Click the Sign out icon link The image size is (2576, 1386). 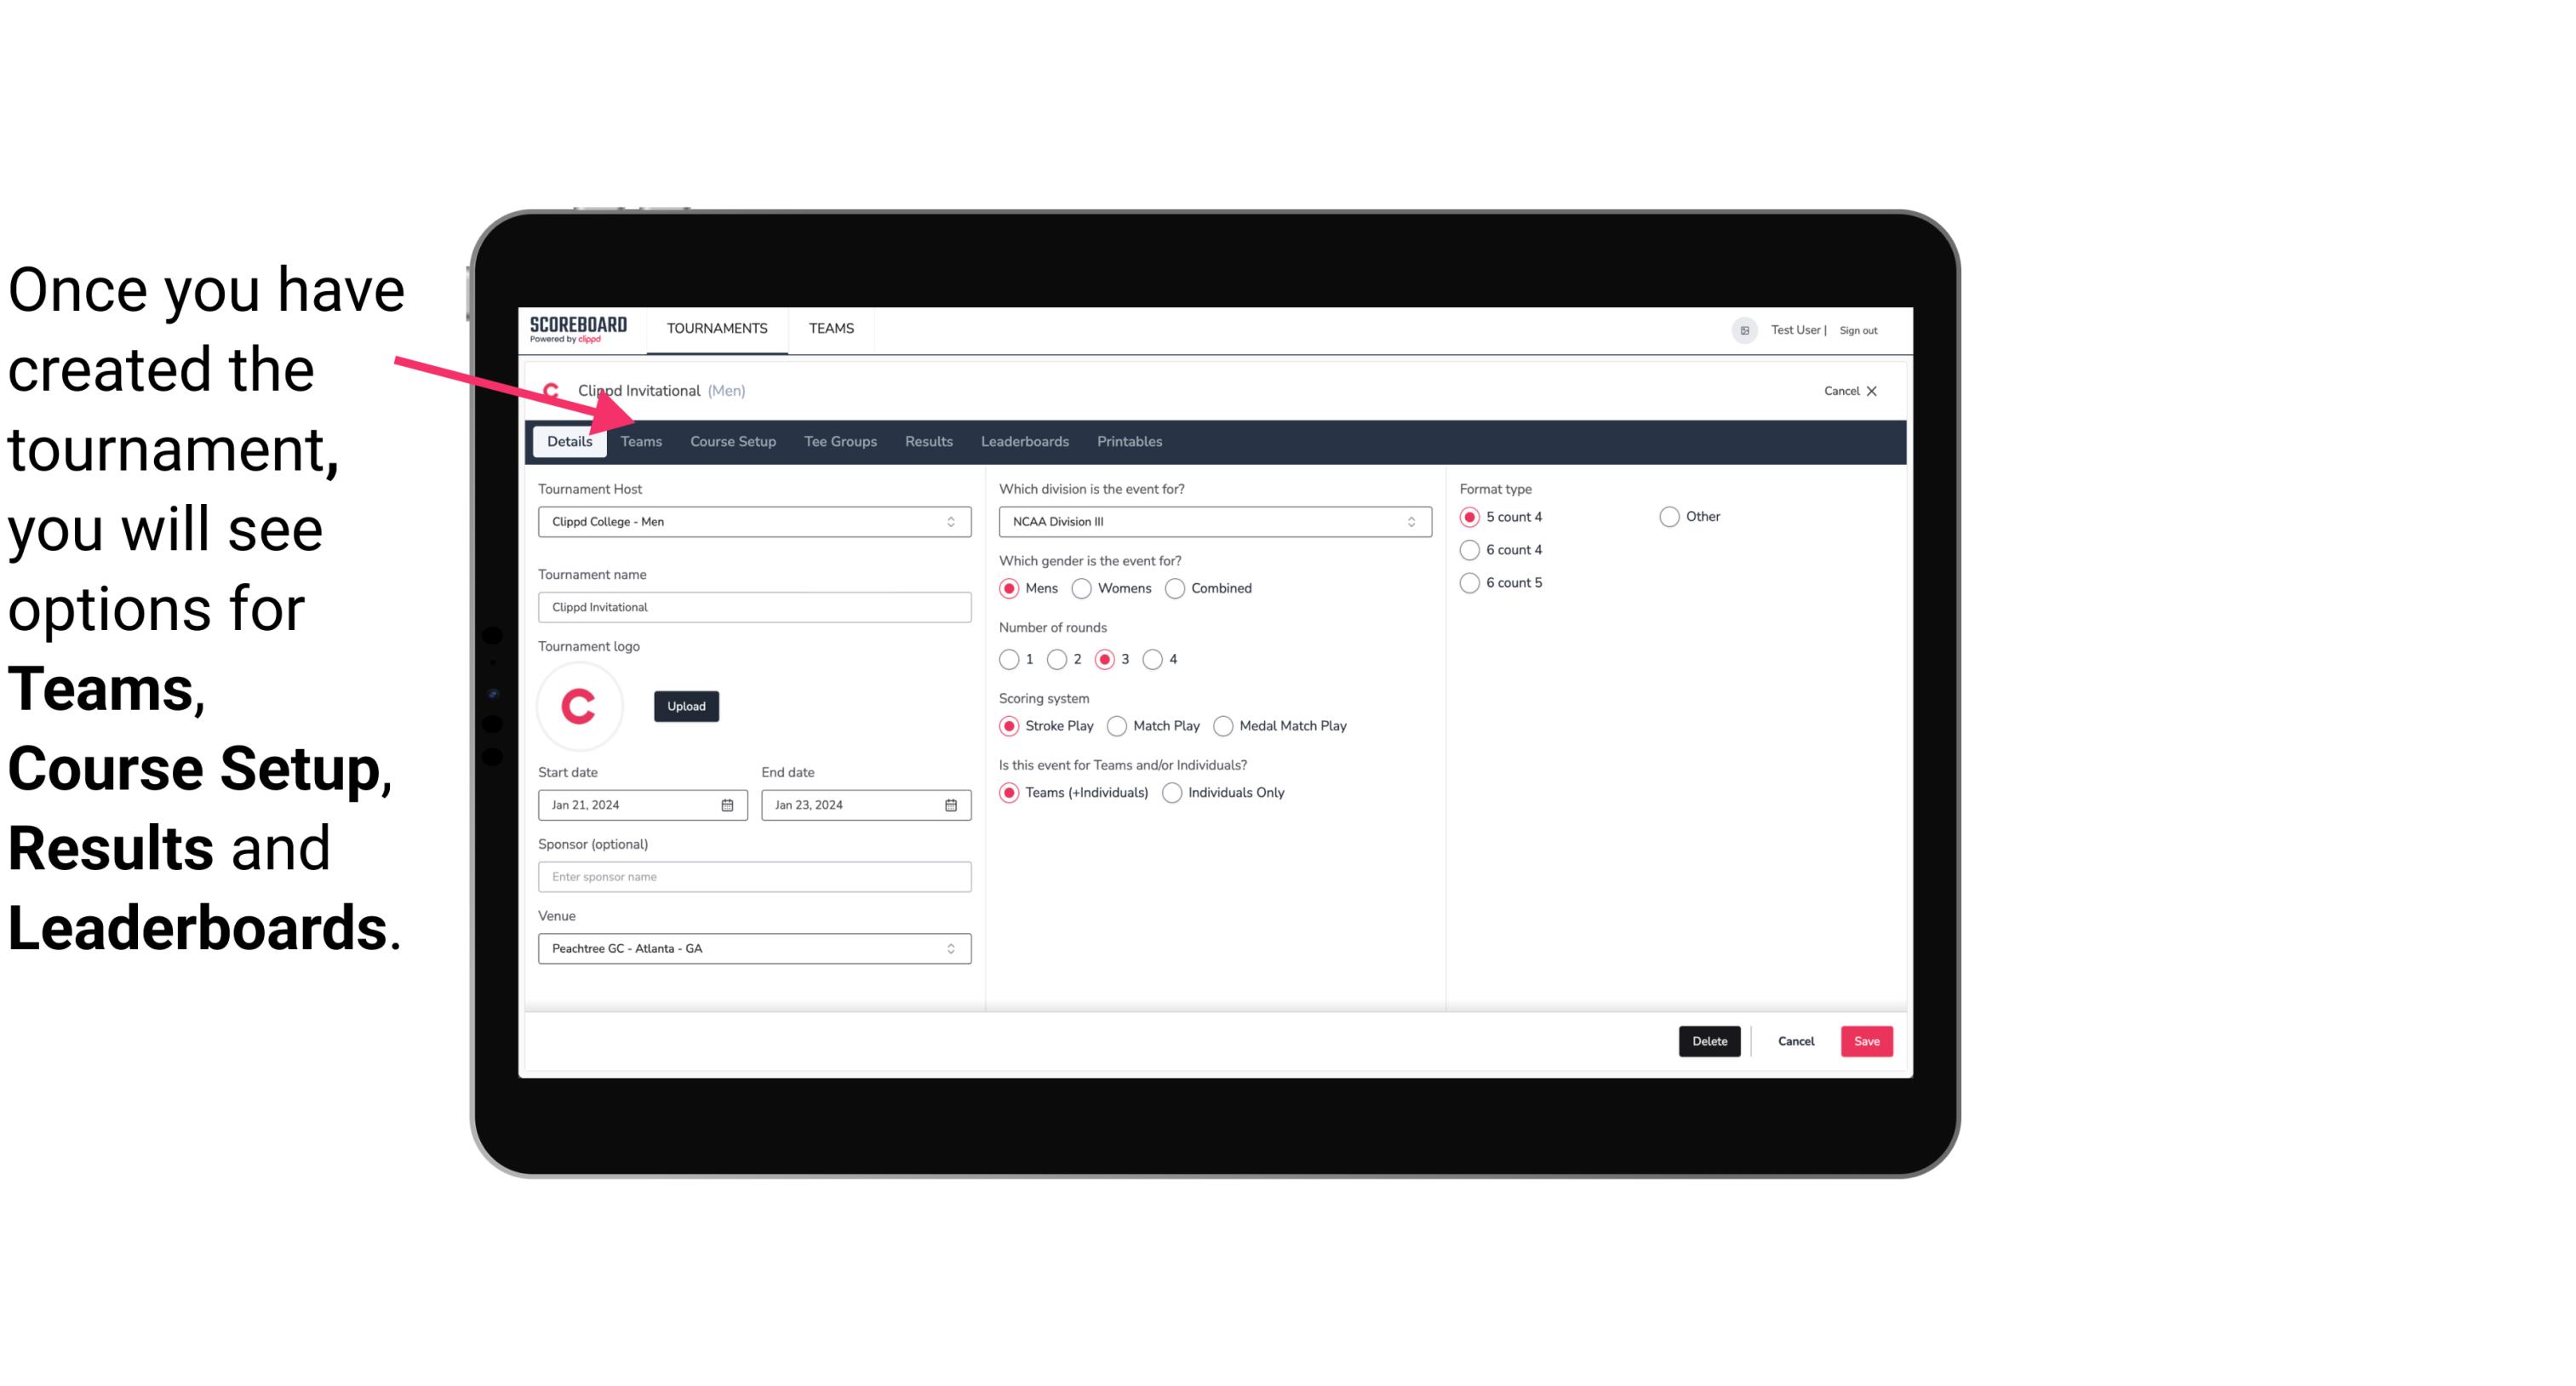click(x=1859, y=329)
